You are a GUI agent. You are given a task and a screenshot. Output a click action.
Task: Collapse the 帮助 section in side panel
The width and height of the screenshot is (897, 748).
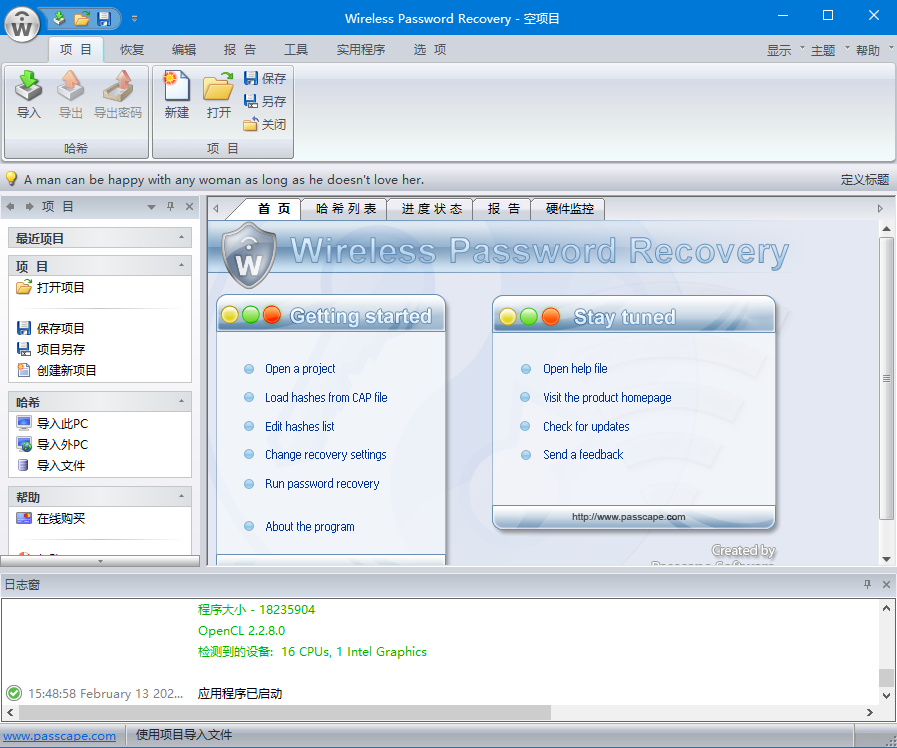tap(181, 496)
